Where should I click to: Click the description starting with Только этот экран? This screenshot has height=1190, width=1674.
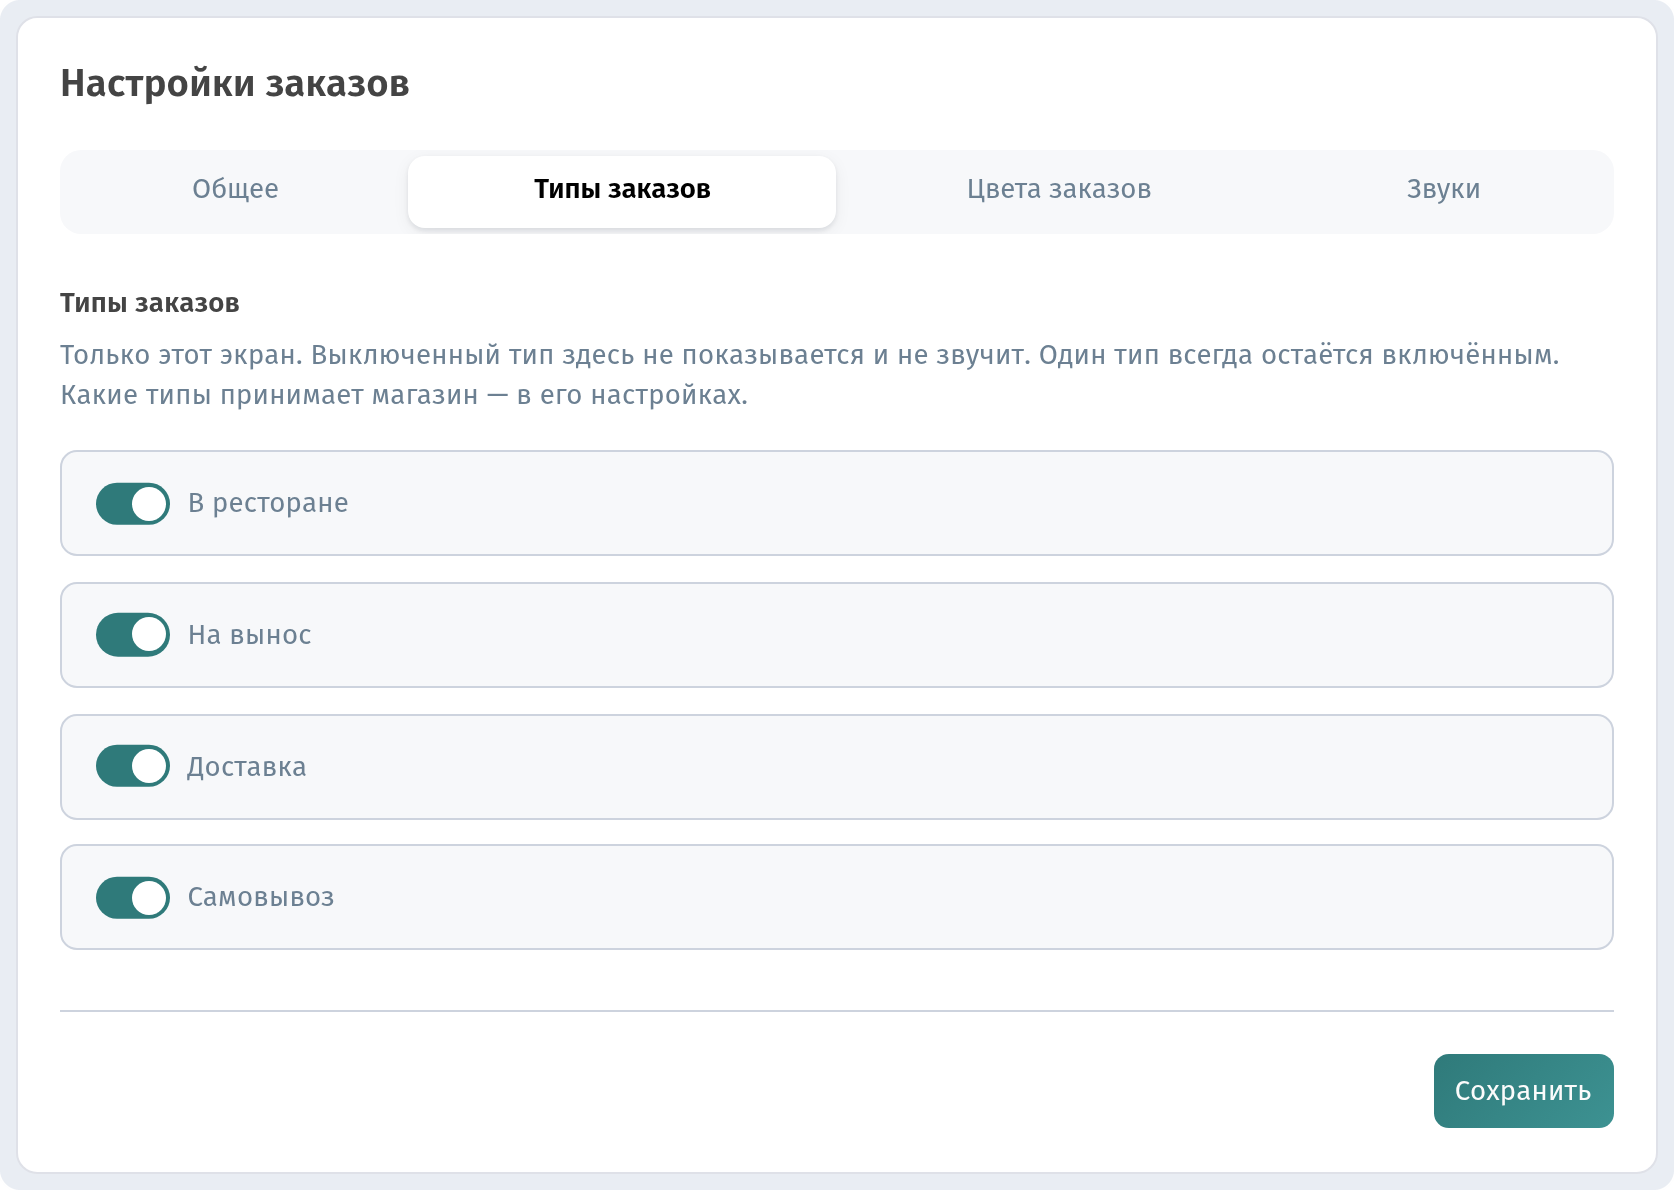pos(810,375)
